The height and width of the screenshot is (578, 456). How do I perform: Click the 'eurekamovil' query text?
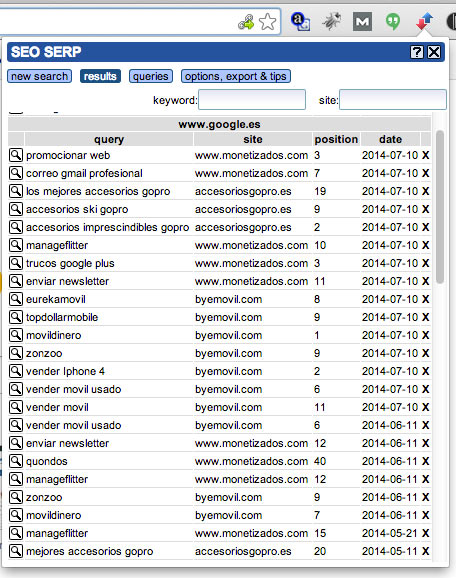(x=56, y=299)
